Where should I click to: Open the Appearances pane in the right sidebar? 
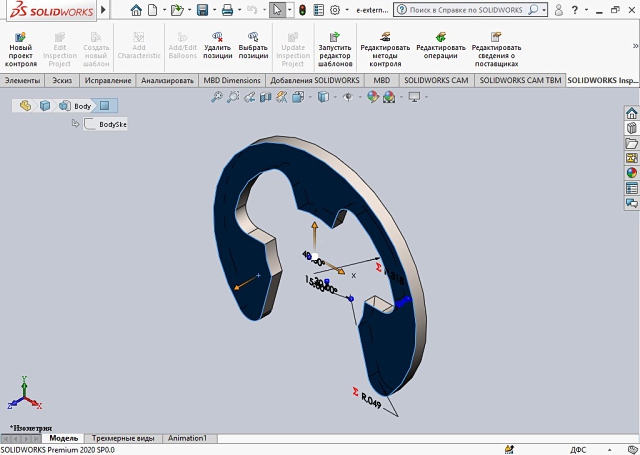coord(631,172)
